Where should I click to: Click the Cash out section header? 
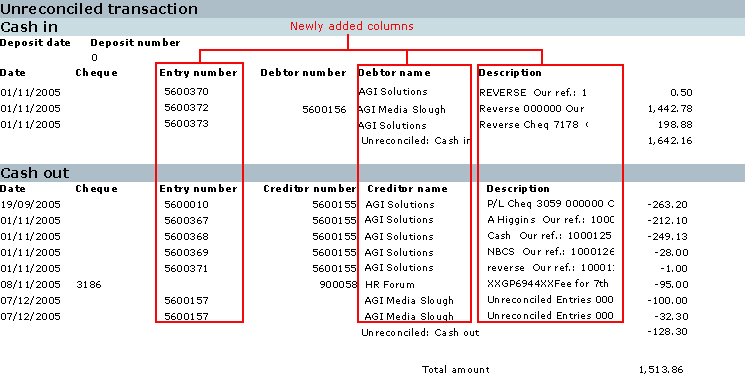[x=35, y=172]
